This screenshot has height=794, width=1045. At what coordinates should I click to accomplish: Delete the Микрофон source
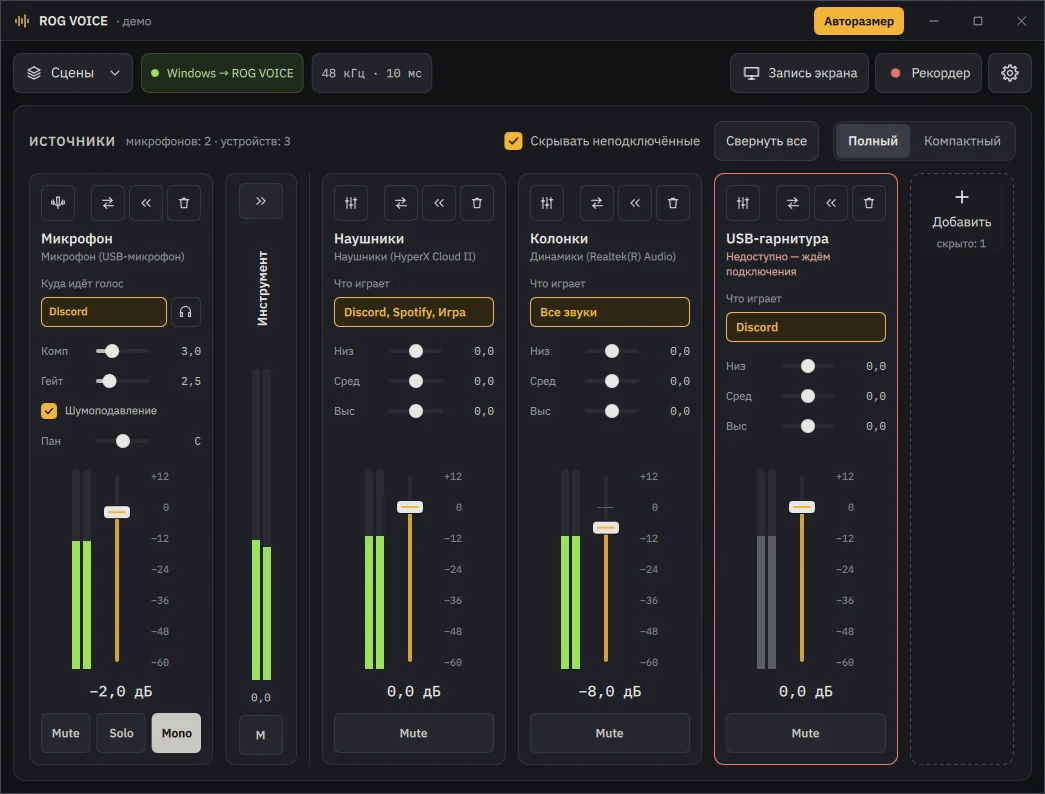[184, 203]
